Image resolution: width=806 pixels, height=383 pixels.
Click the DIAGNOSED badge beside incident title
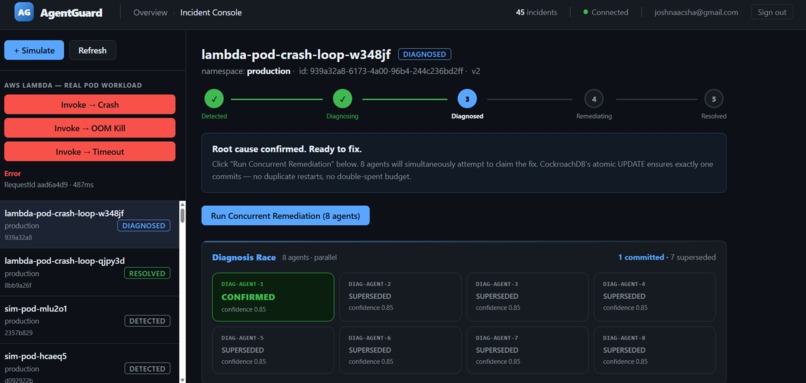click(425, 54)
